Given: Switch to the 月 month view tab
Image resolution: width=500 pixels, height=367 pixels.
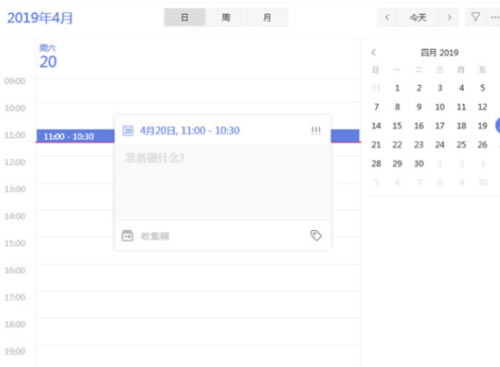Looking at the screenshot, I should click(x=267, y=17).
